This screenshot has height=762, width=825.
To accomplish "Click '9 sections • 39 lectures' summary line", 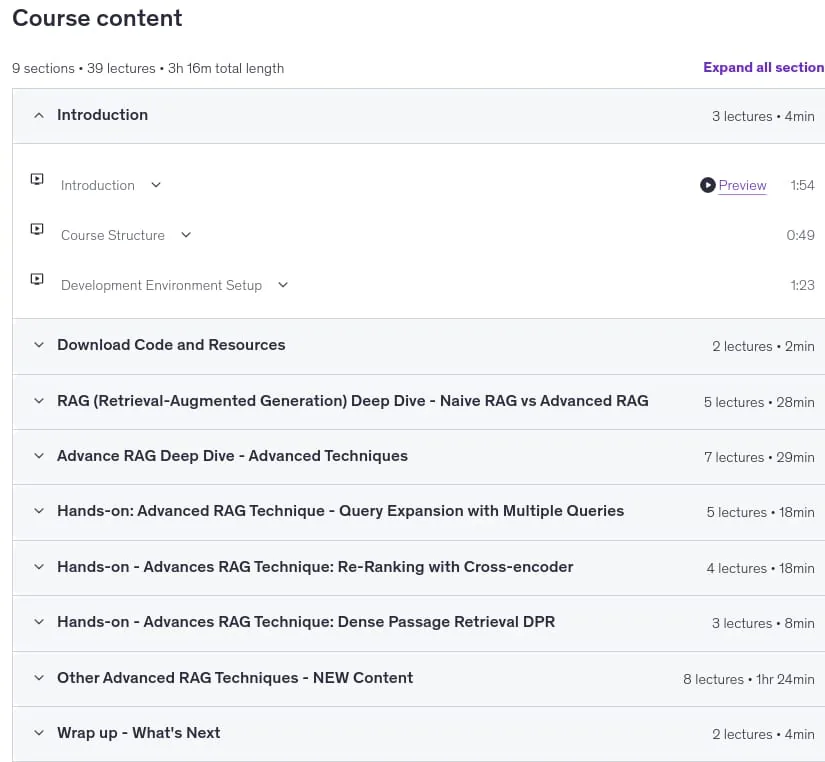I will coord(148,68).
